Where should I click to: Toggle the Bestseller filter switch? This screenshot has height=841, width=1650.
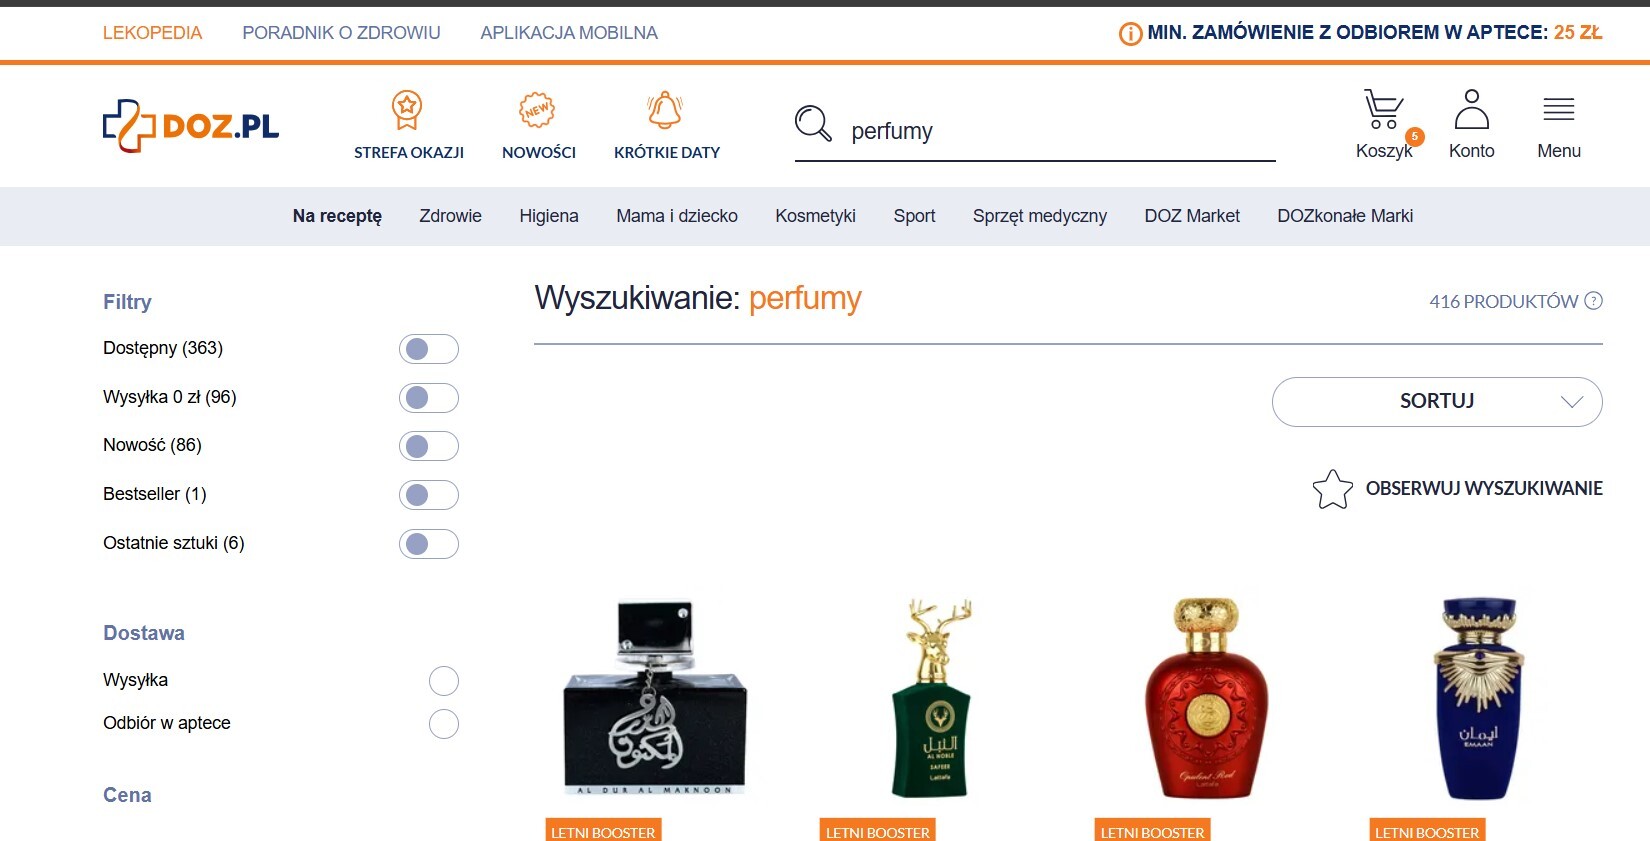point(429,495)
